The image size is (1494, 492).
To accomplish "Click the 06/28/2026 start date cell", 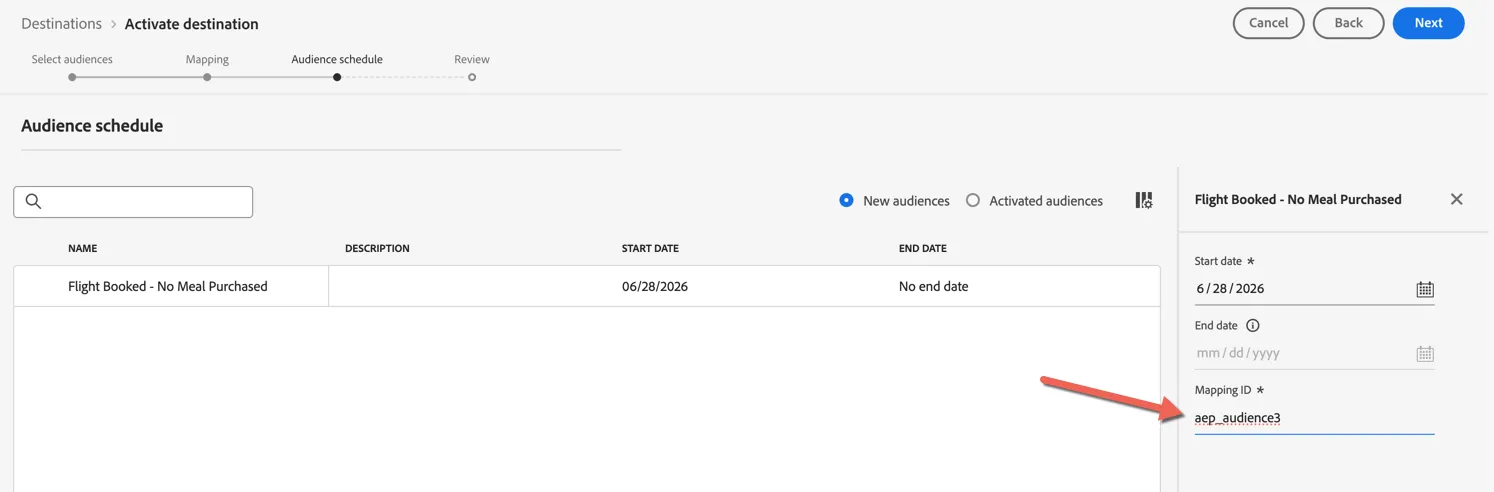I will click(655, 286).
